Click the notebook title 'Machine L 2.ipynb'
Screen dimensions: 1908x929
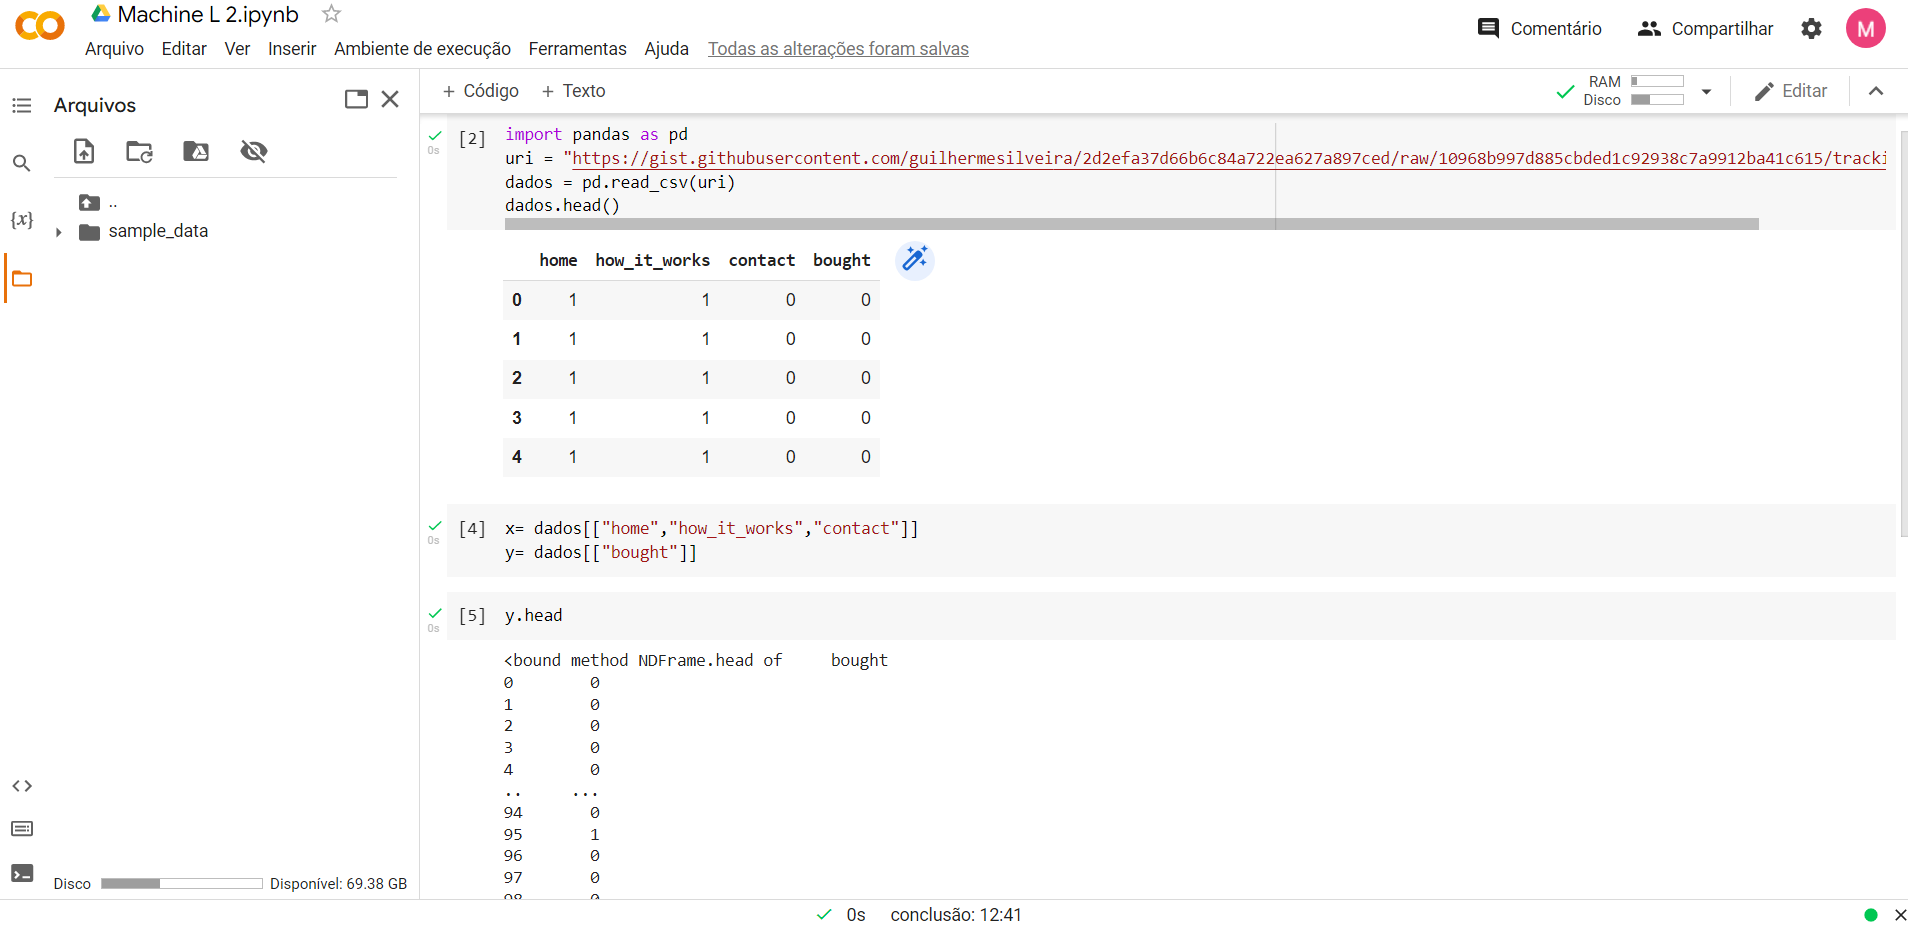point(208,14)
